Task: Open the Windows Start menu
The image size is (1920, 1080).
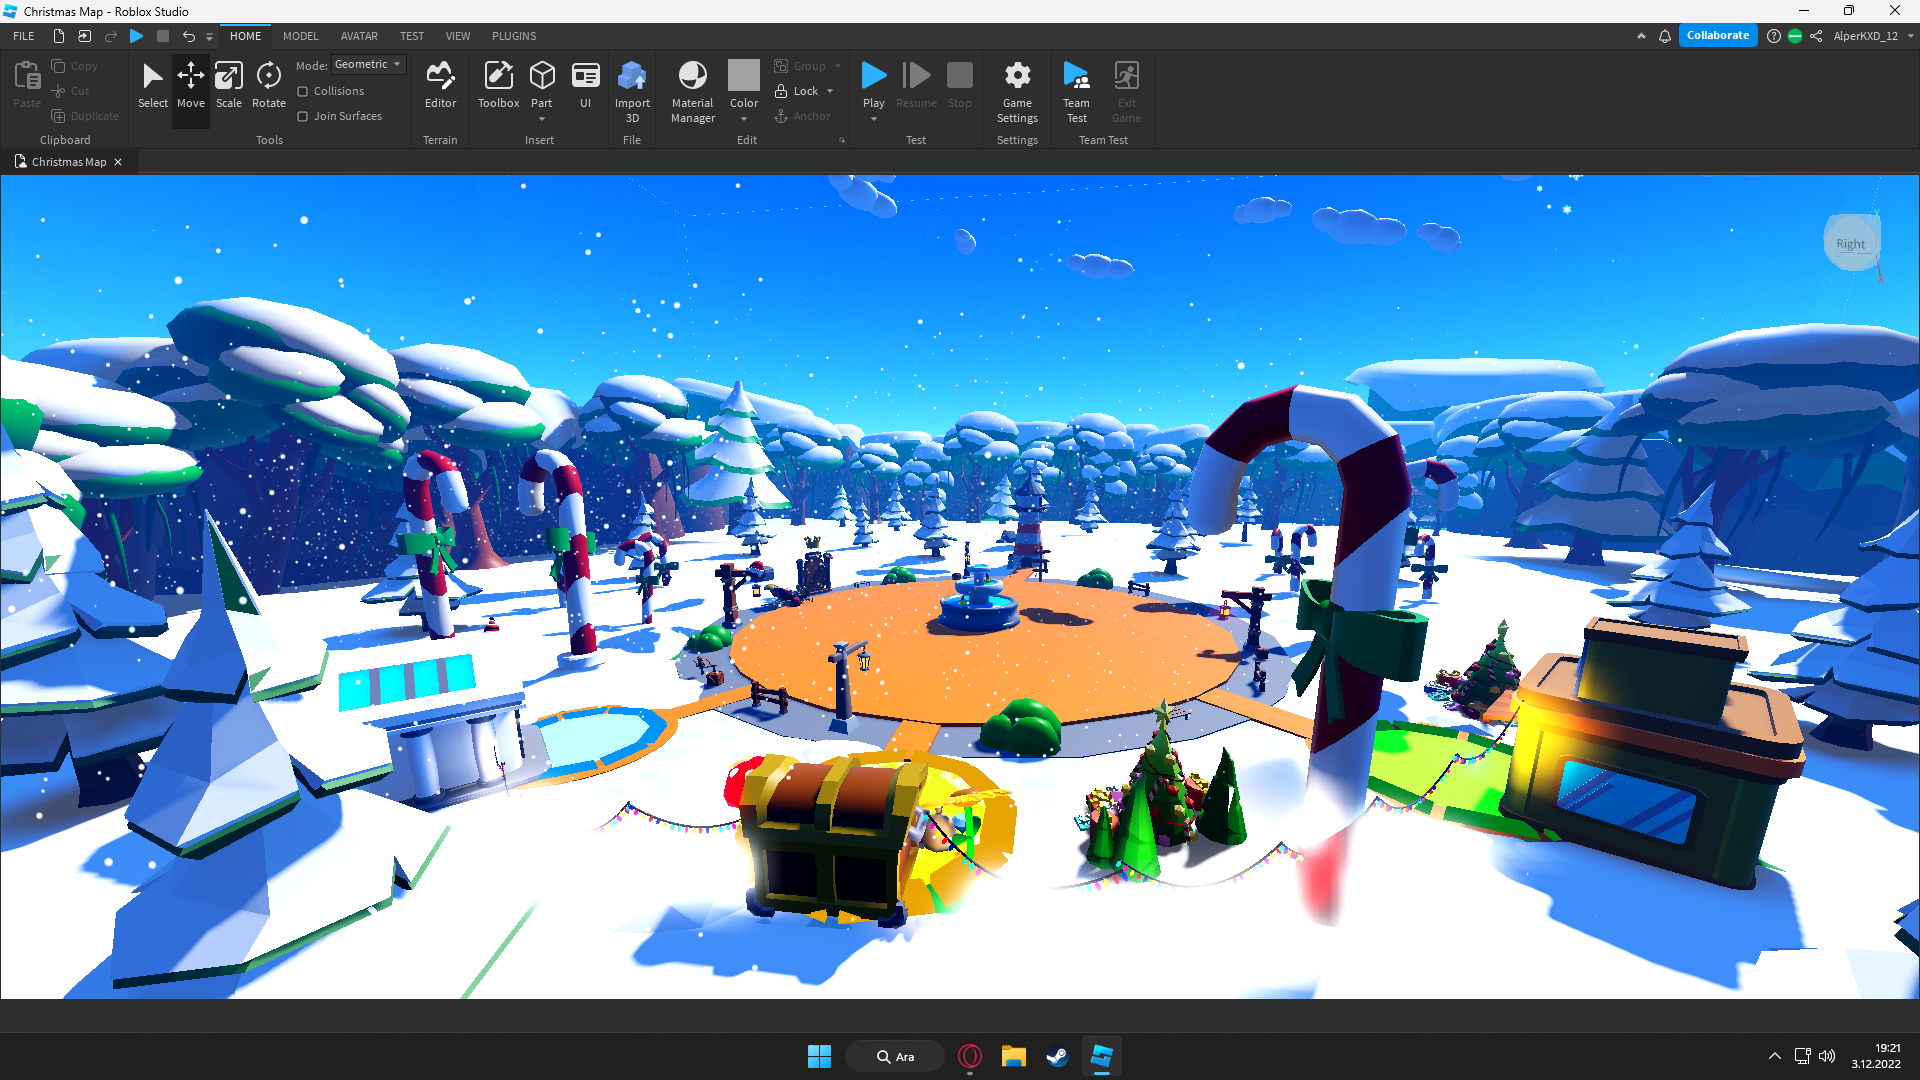Action: pos(819,1056)
